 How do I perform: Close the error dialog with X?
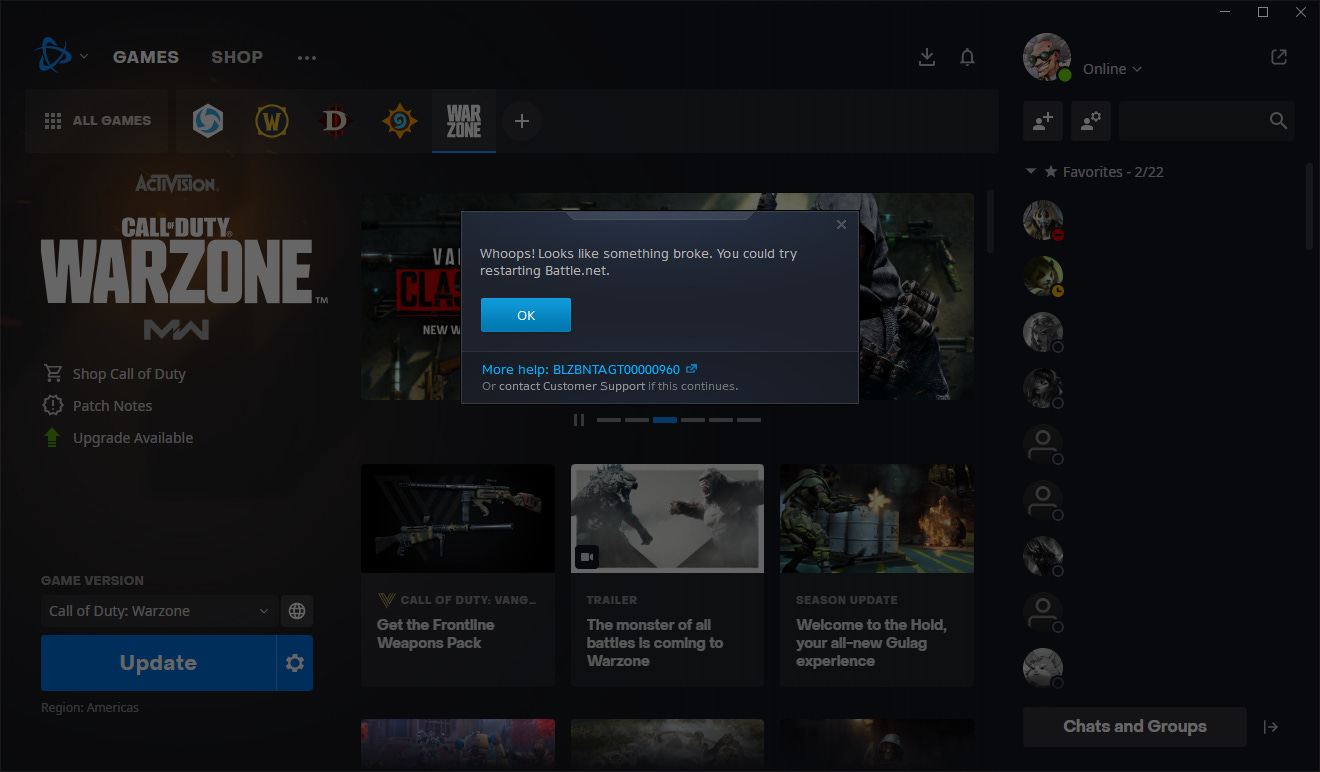pyautogui.click(x=841, y=225)
